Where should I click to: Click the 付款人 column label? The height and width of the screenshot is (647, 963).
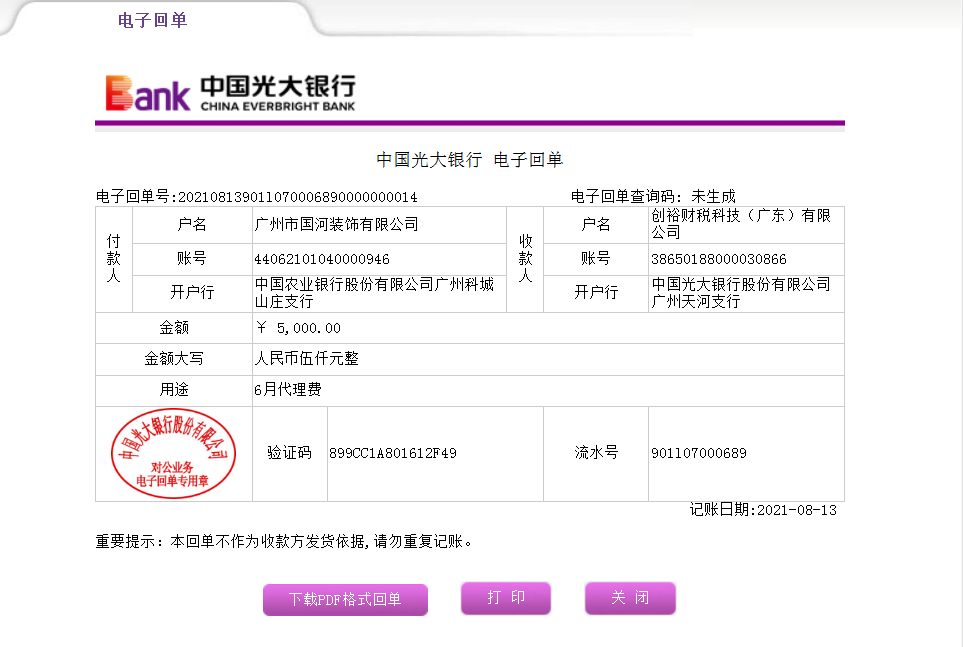pos(114,259)
